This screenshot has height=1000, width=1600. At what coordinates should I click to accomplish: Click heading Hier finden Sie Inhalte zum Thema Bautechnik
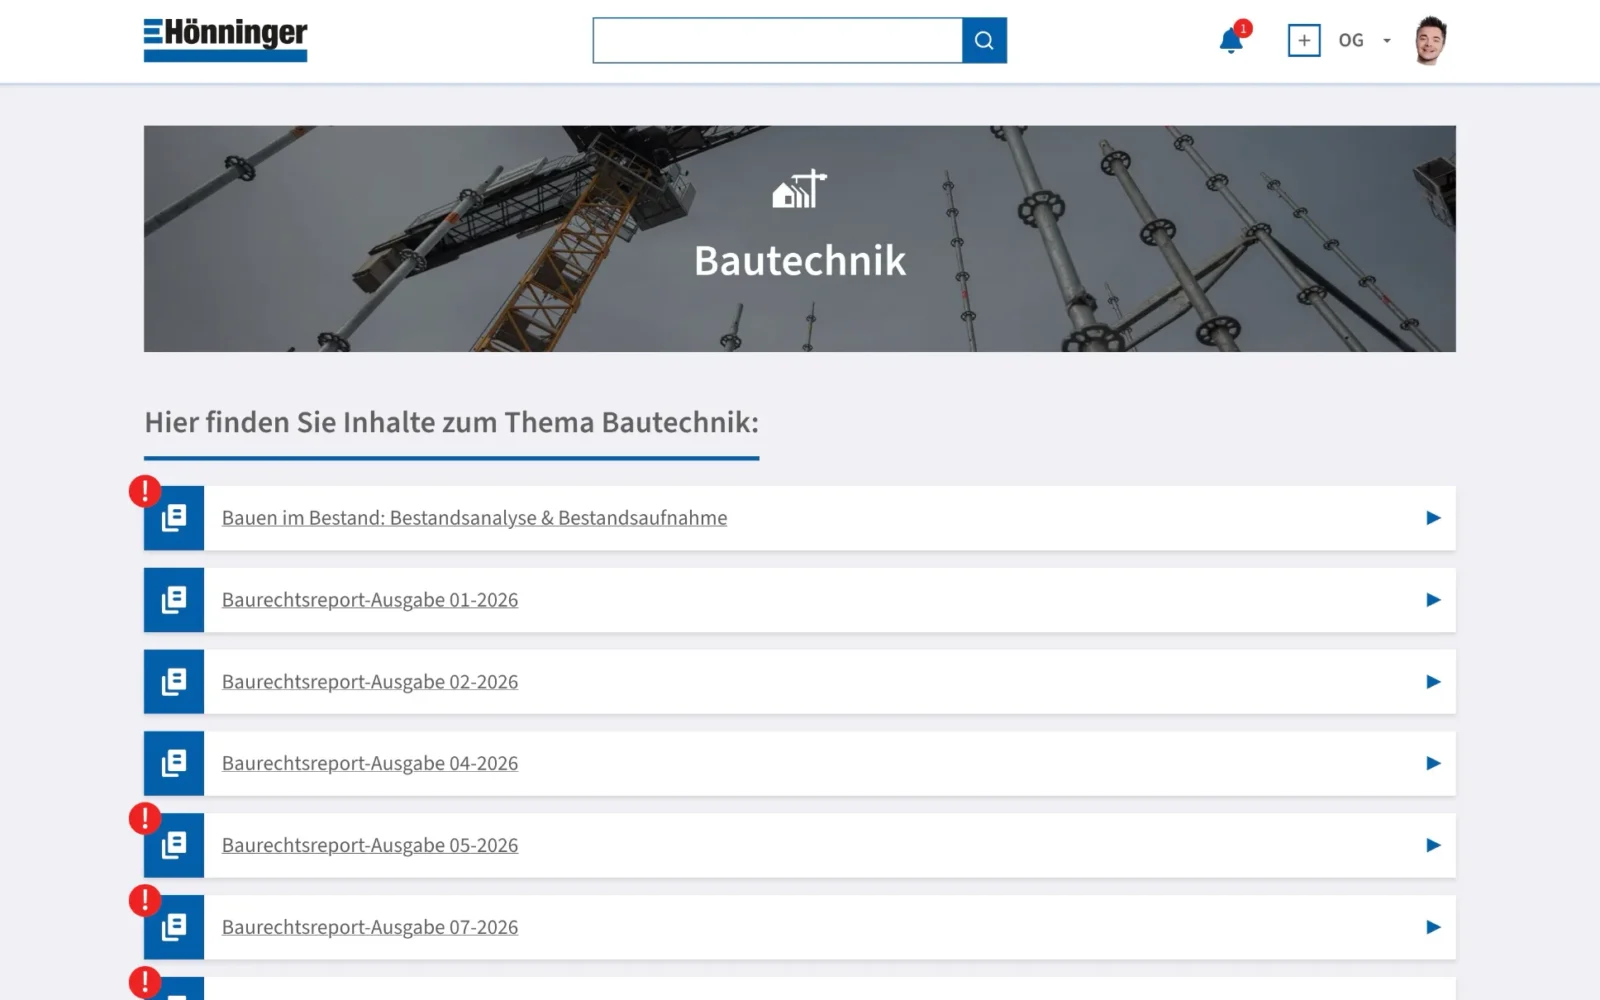click(x=452, y=423)
